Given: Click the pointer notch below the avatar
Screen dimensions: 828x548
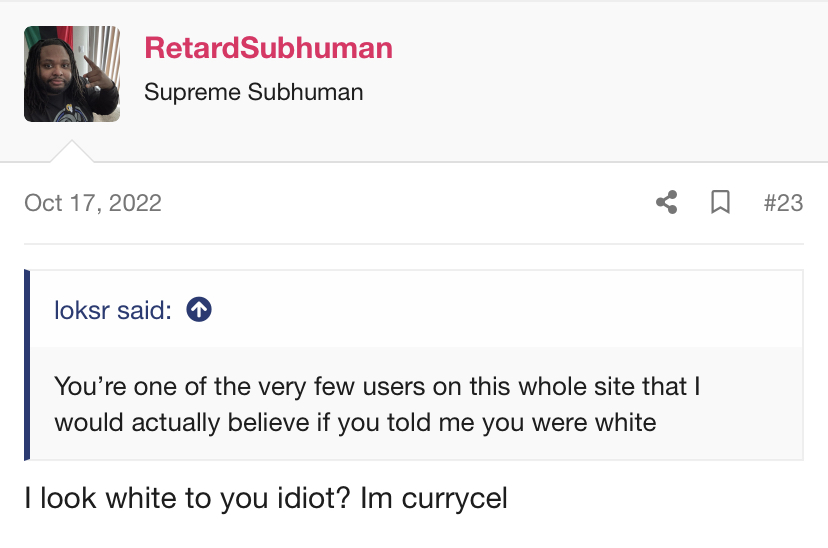Looking at the screenshot, I should tap(72, 152).
